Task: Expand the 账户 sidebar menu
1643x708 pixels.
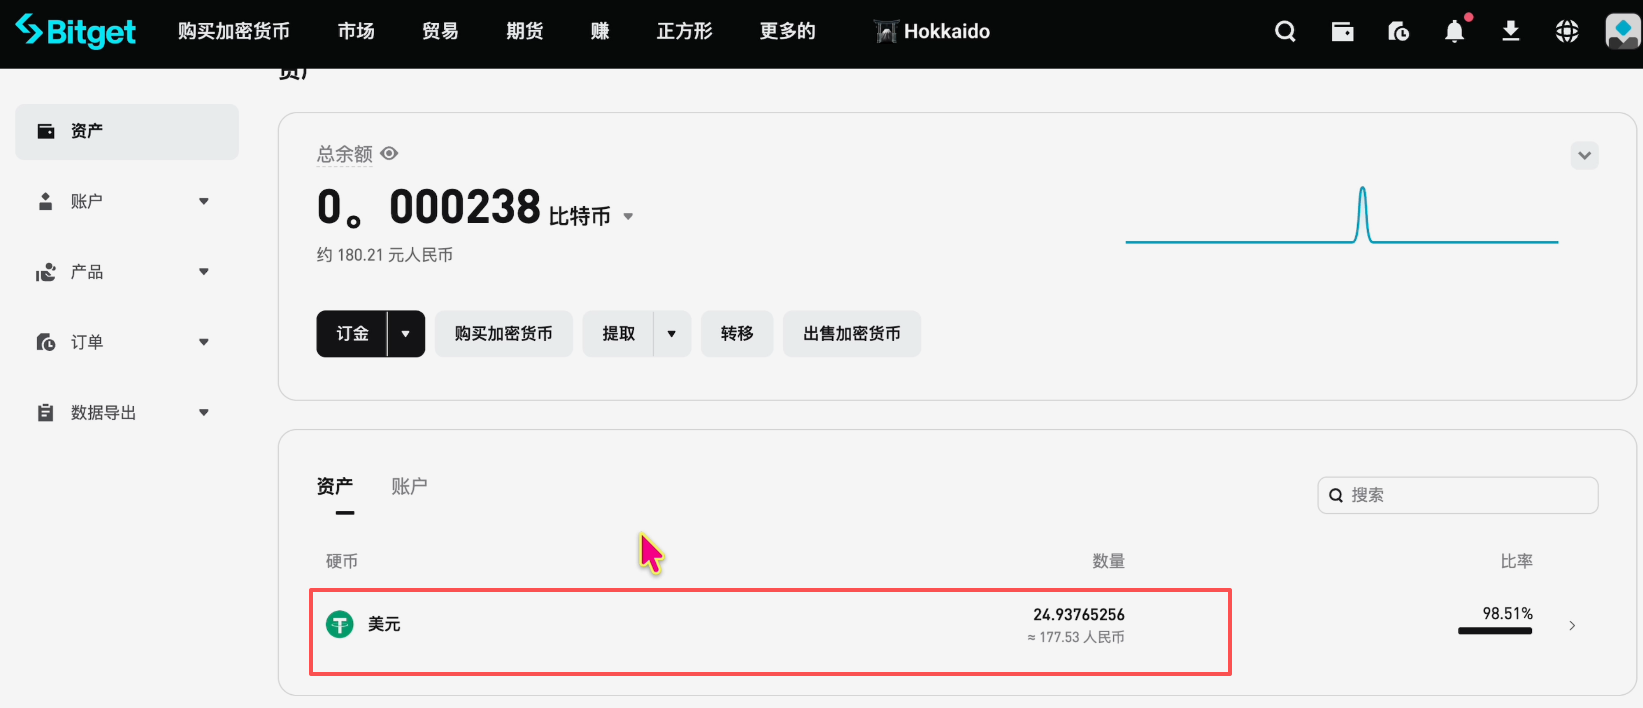Action: pos(126,201)
